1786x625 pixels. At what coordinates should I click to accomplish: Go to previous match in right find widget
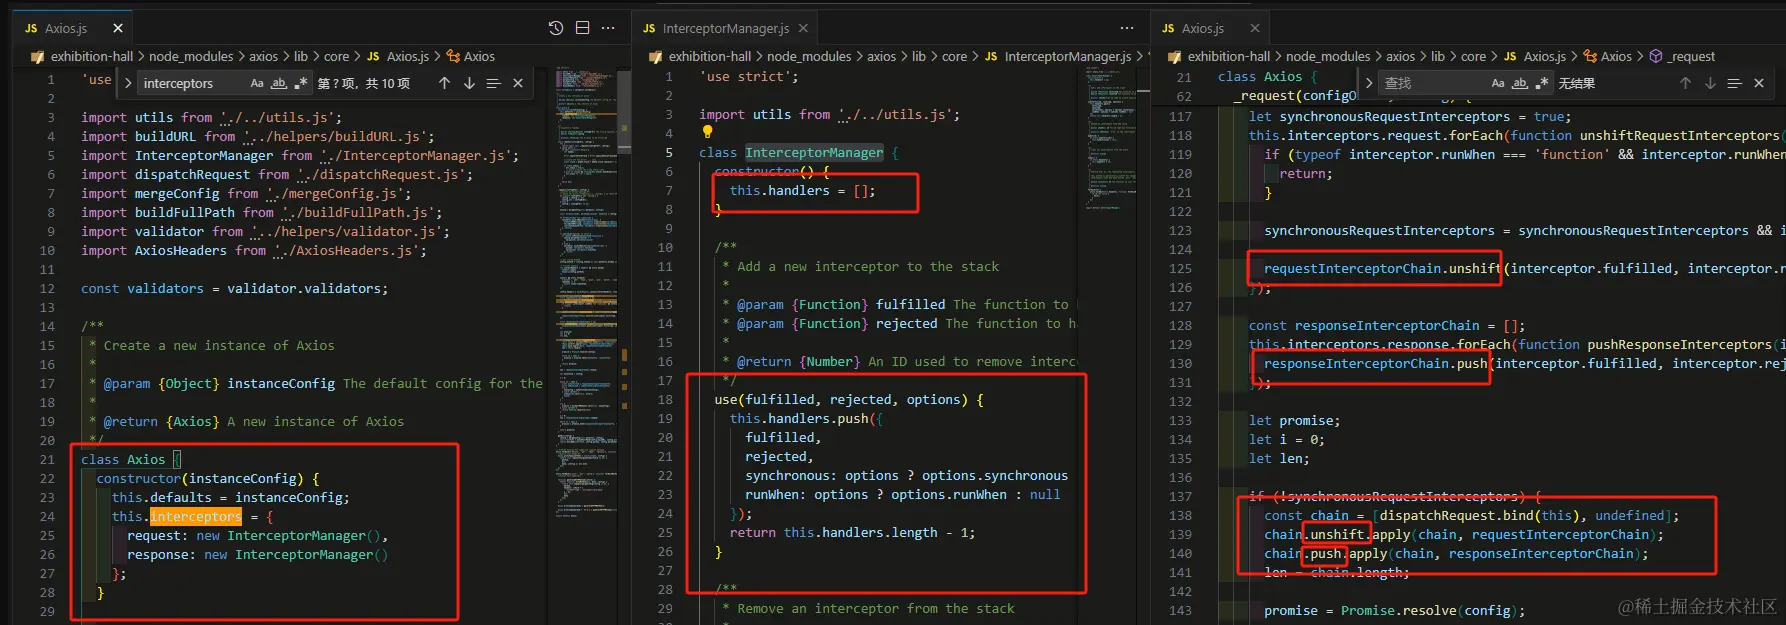tap(1685, 83)
